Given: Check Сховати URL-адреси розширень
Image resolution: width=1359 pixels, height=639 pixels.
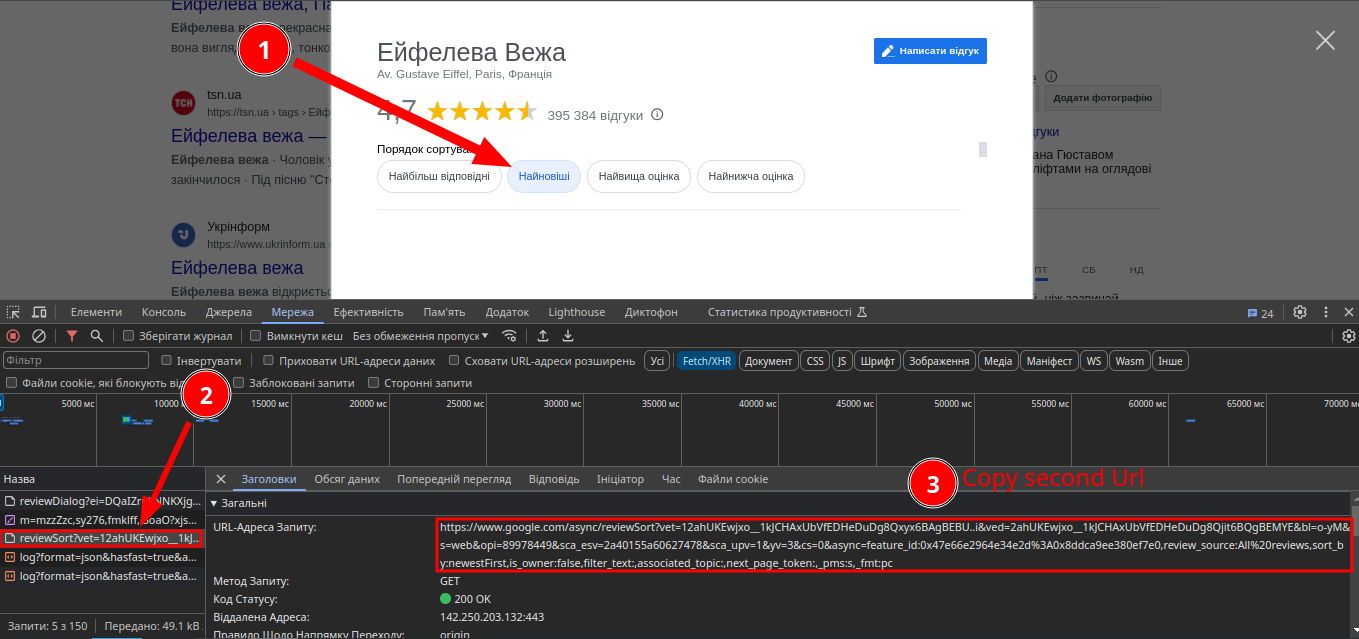Looking at the screenshot, I should coord(454,360).
